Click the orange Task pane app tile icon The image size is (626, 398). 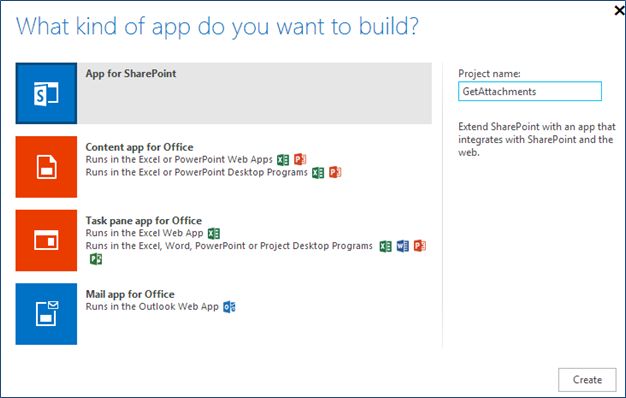46,240
